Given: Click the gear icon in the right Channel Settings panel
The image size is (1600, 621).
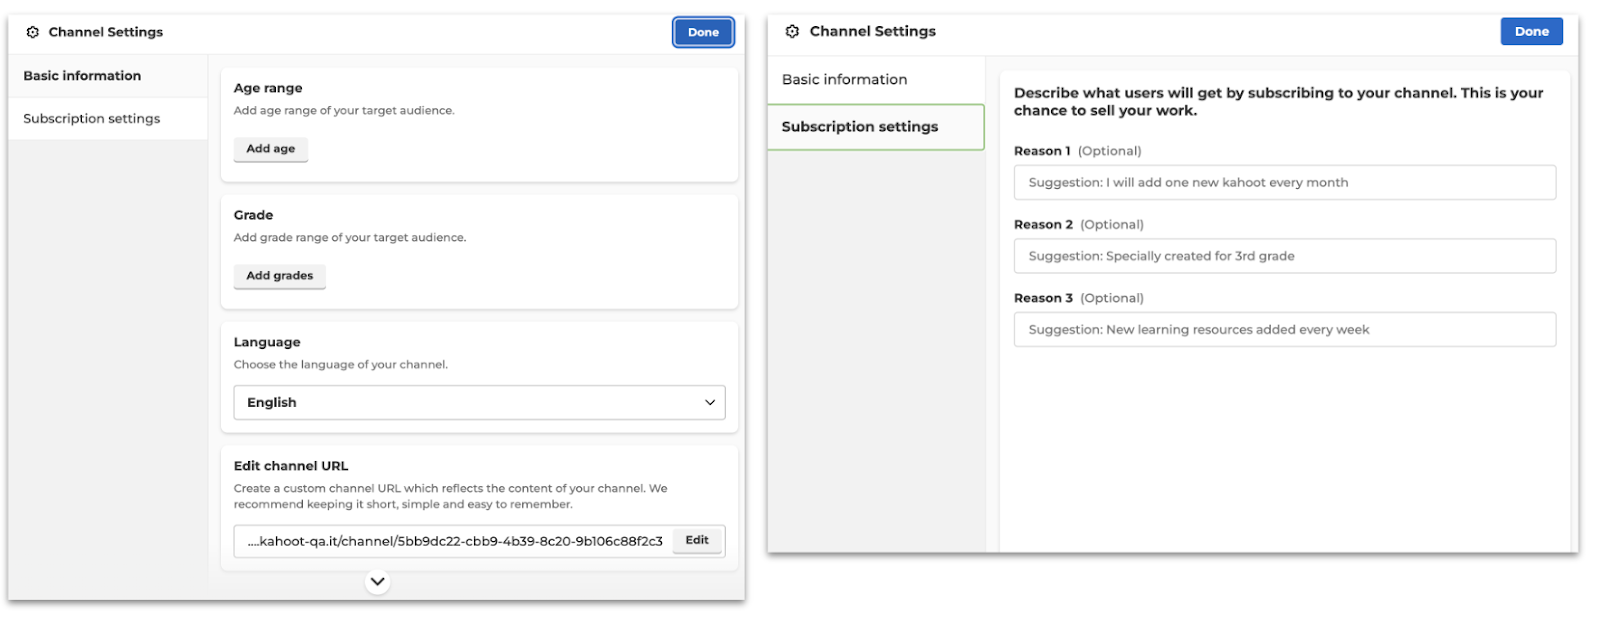Looking at the screenshot, I should [792, 31].
